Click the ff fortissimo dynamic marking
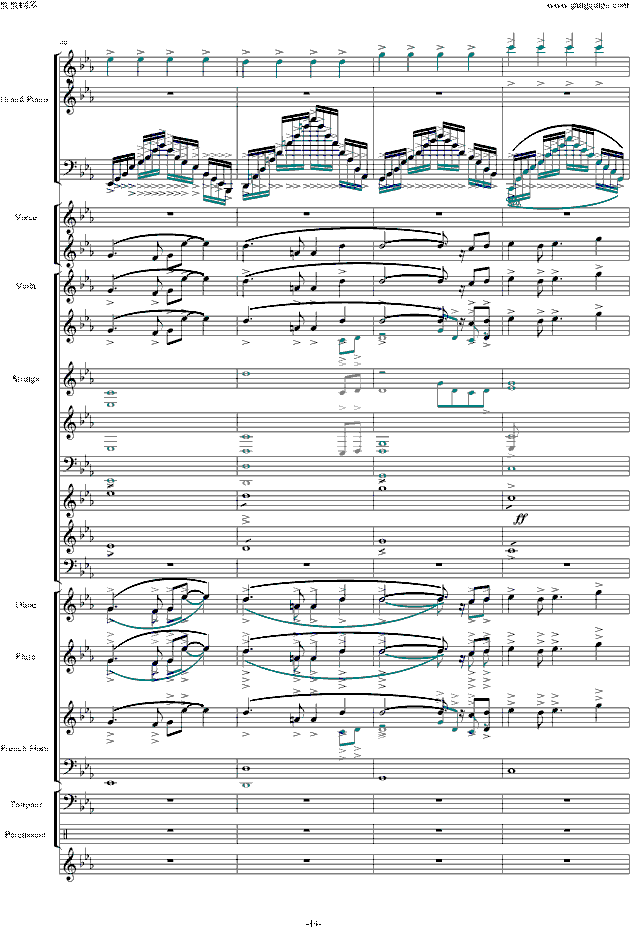This screenshot has width=630, height=927. (x=520, y=519)
